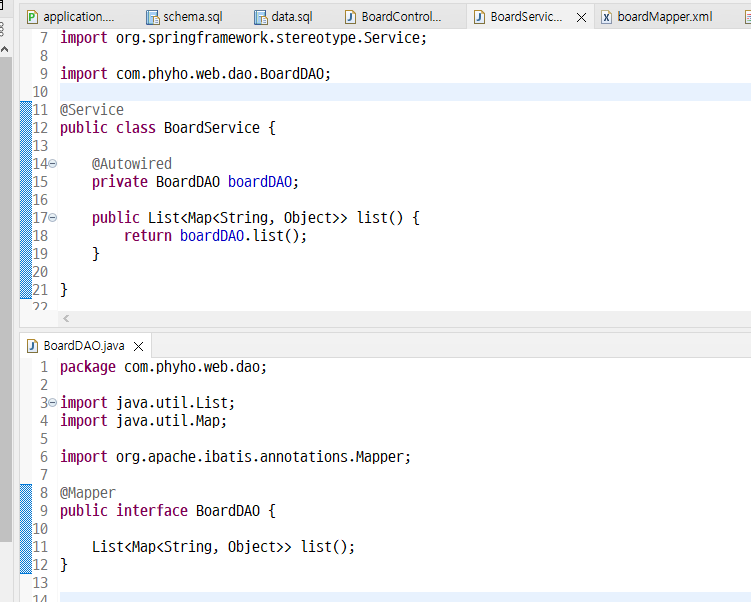Viewport: 751px width, 602px height.
Task: Click the org.apache.ibatis.annotations.Mapper import
Action: click(x=235, y=457)
